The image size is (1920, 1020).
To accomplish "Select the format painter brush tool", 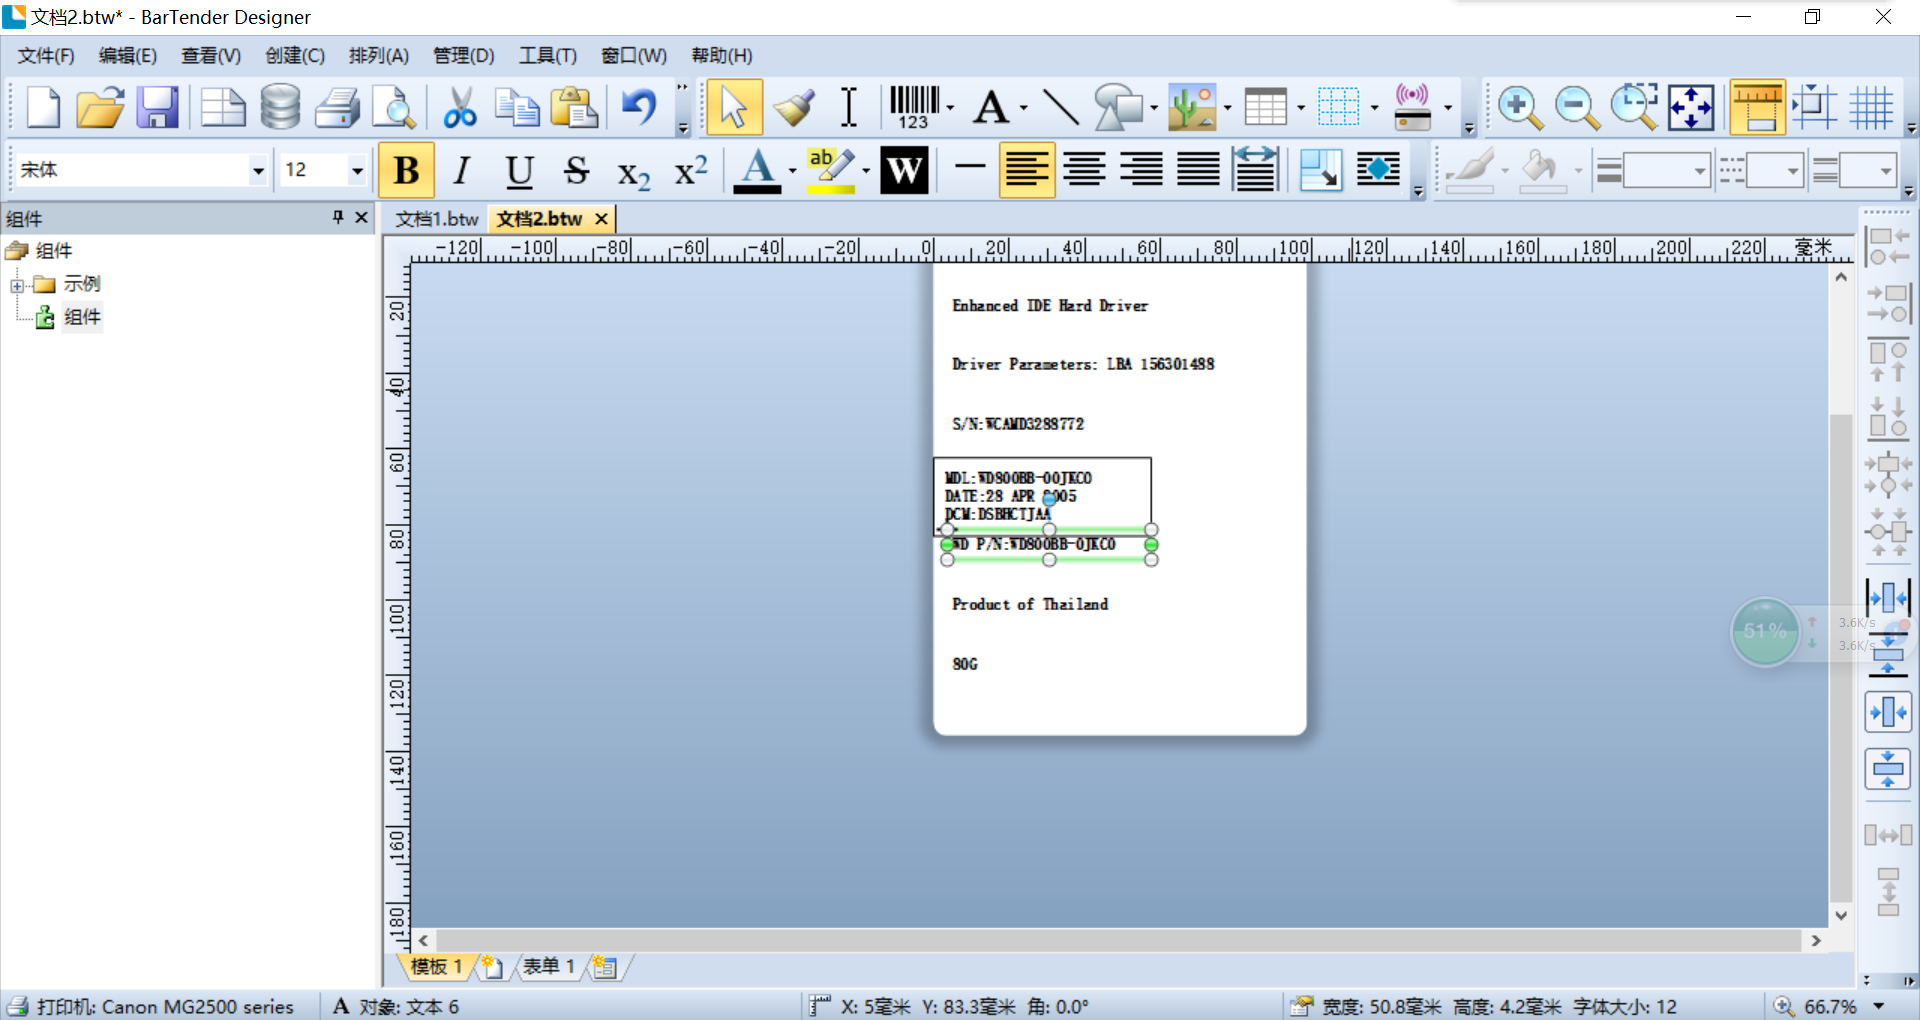I will 793,108.
